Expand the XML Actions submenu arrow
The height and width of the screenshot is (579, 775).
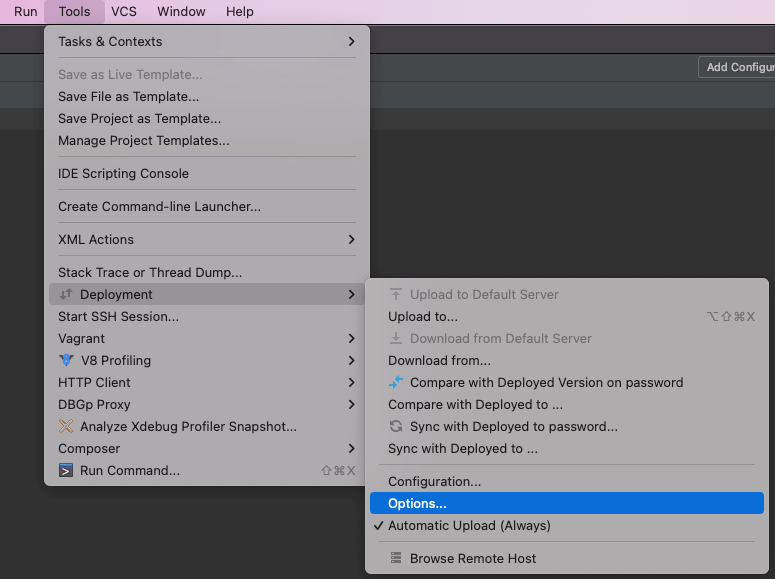coord(351,240)
